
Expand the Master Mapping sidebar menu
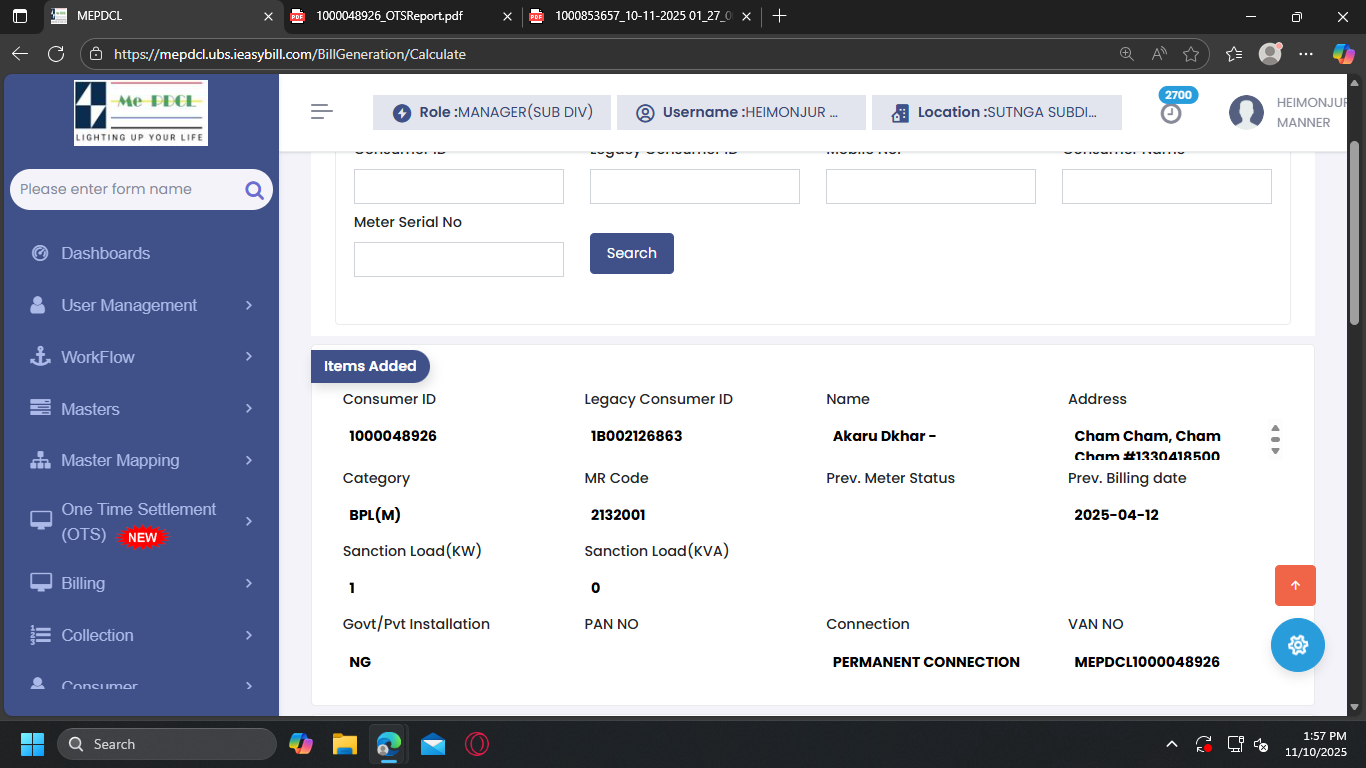(x=141, y=460)
